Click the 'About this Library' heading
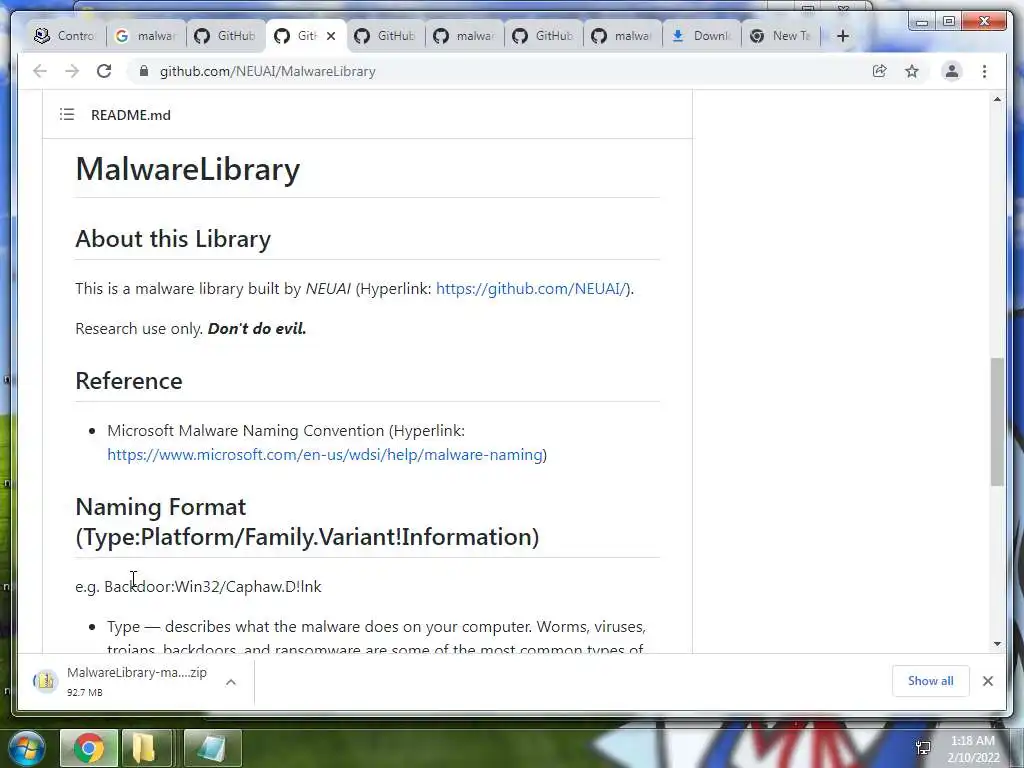The width and height of the screenshot is (1024, 768). 173,239
